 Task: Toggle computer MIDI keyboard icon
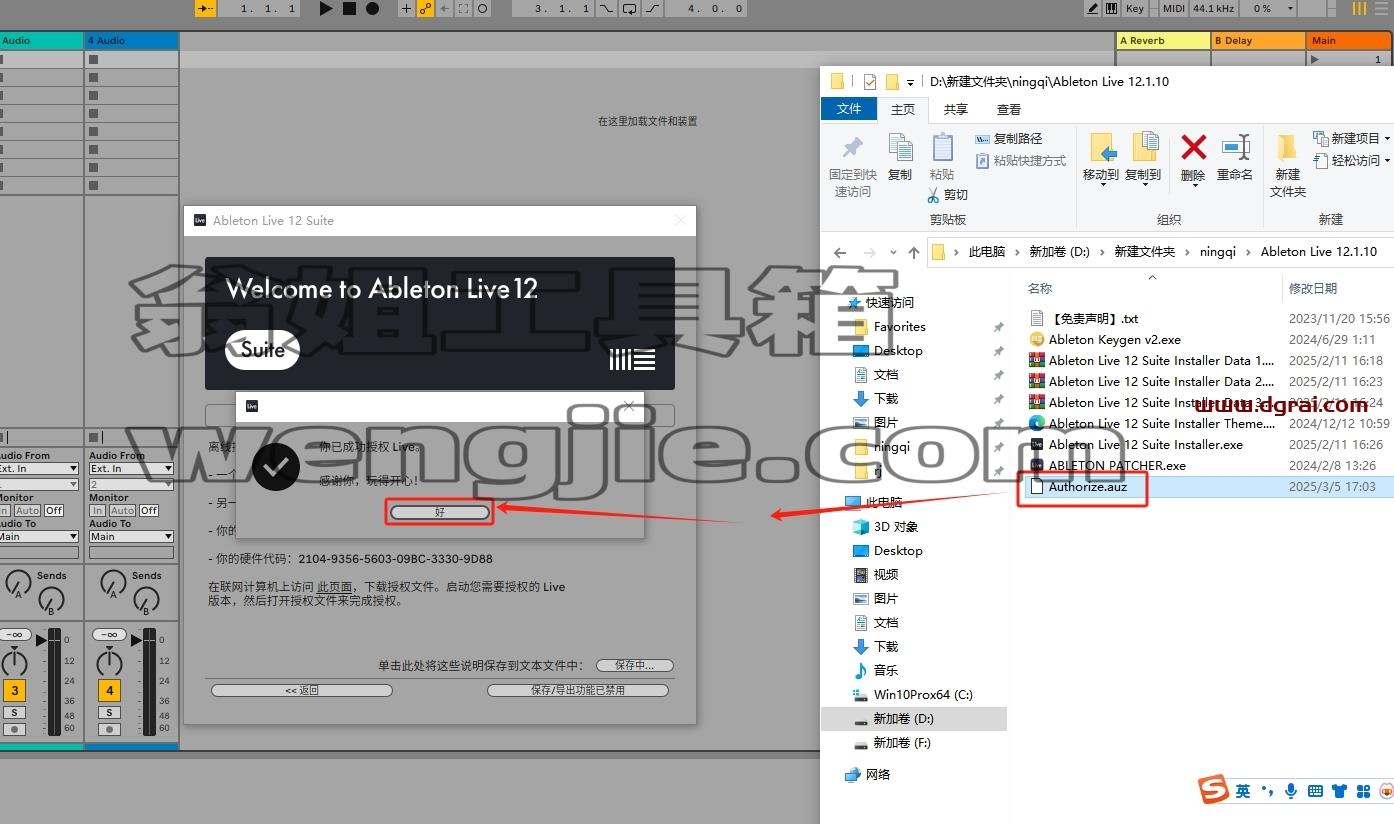click(x=1111, y=8)
